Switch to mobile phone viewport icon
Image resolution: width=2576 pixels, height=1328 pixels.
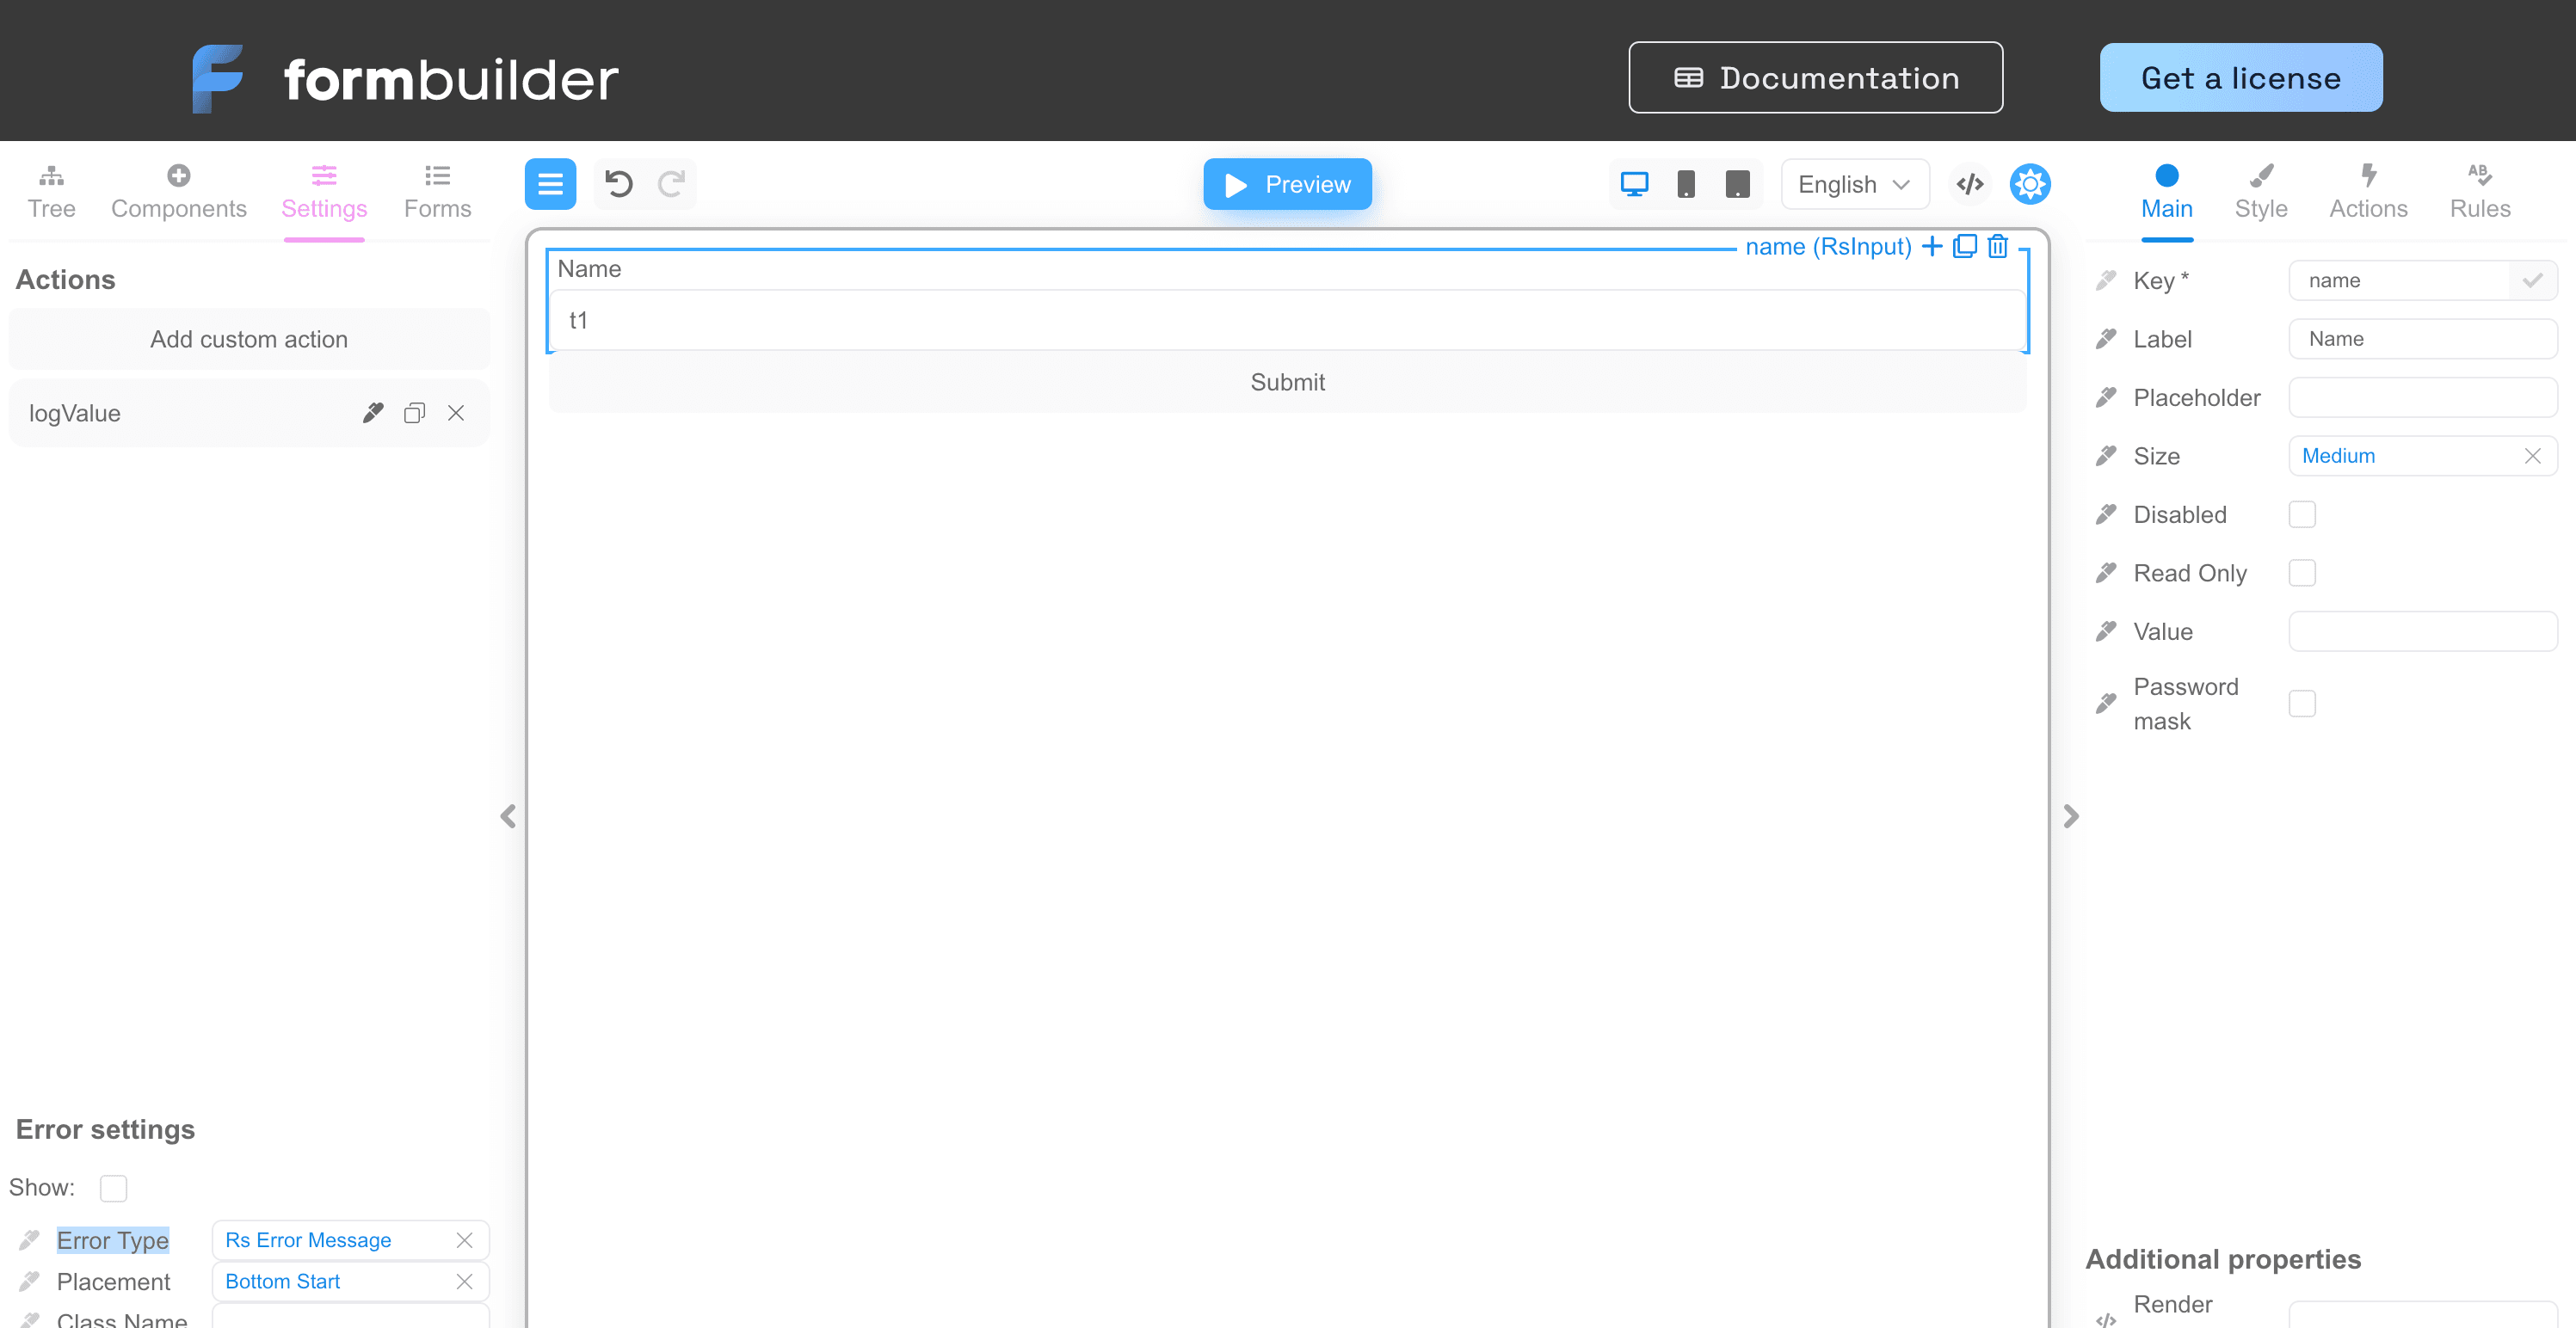pos(1685,184)
